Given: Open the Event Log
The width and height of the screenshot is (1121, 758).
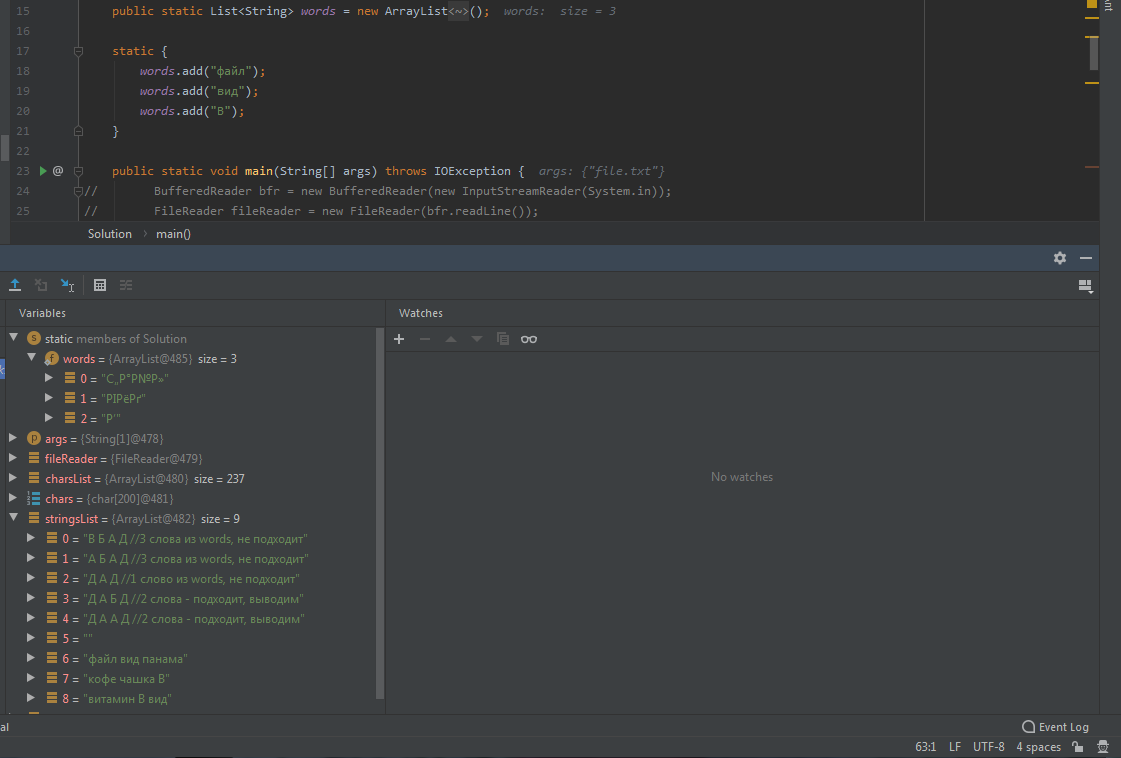Looking at the screenshot, I should [1055, 727].
